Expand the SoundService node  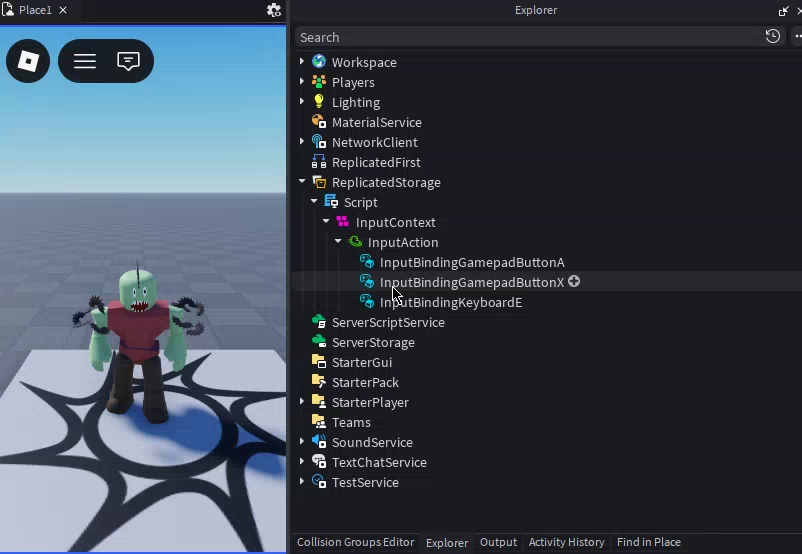302,441
